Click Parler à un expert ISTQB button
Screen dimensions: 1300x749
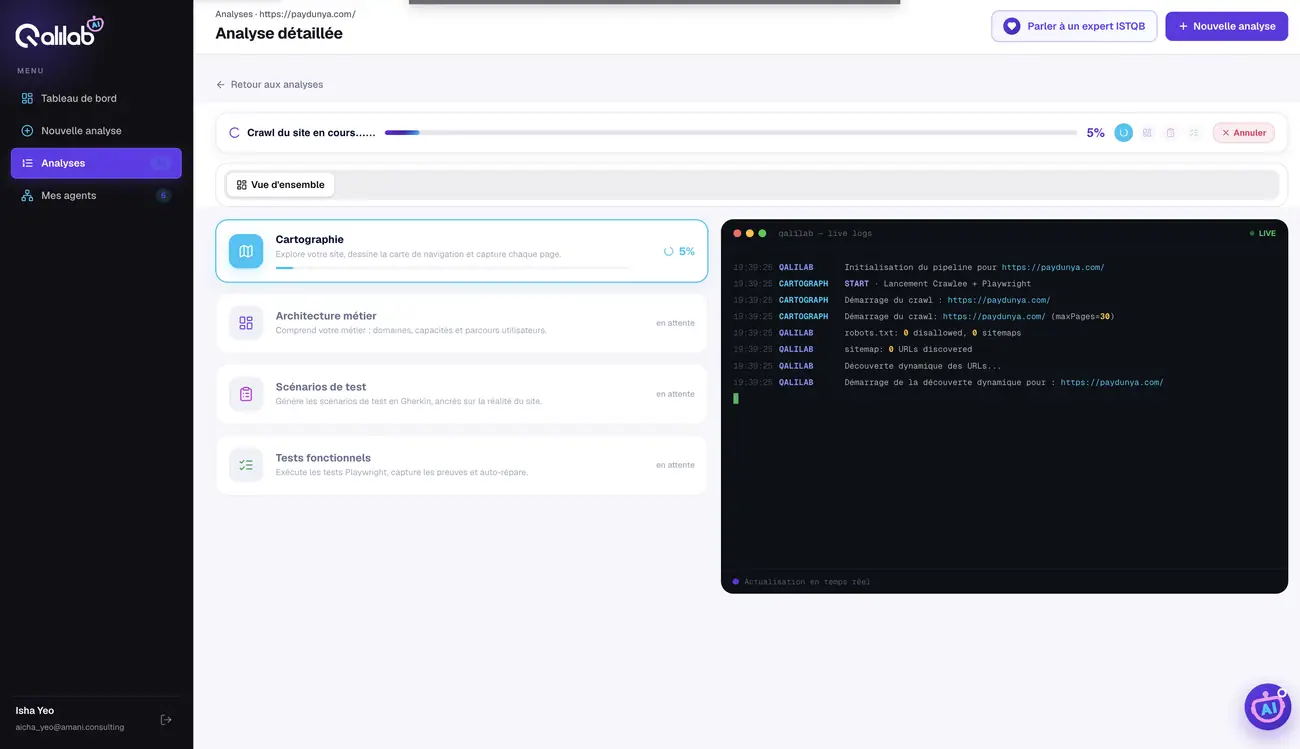pyautogui.click(x=1074, y=26)
